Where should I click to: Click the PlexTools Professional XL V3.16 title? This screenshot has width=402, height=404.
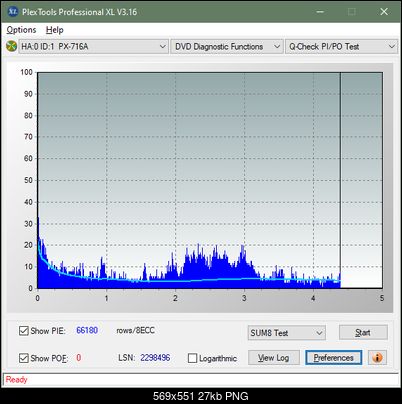(79, 12)
